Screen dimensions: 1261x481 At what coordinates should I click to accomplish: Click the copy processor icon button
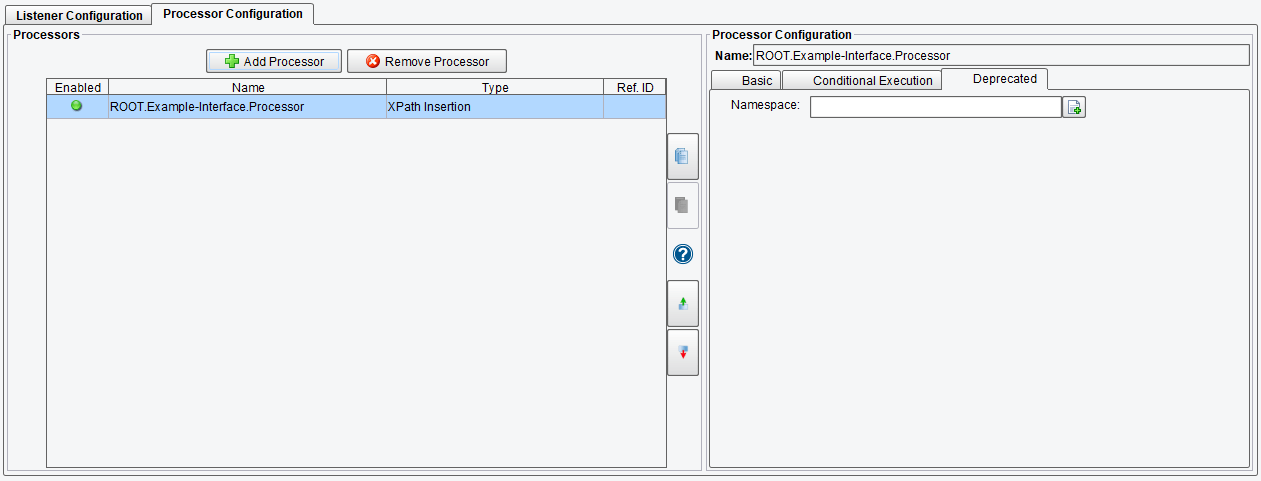683,156
